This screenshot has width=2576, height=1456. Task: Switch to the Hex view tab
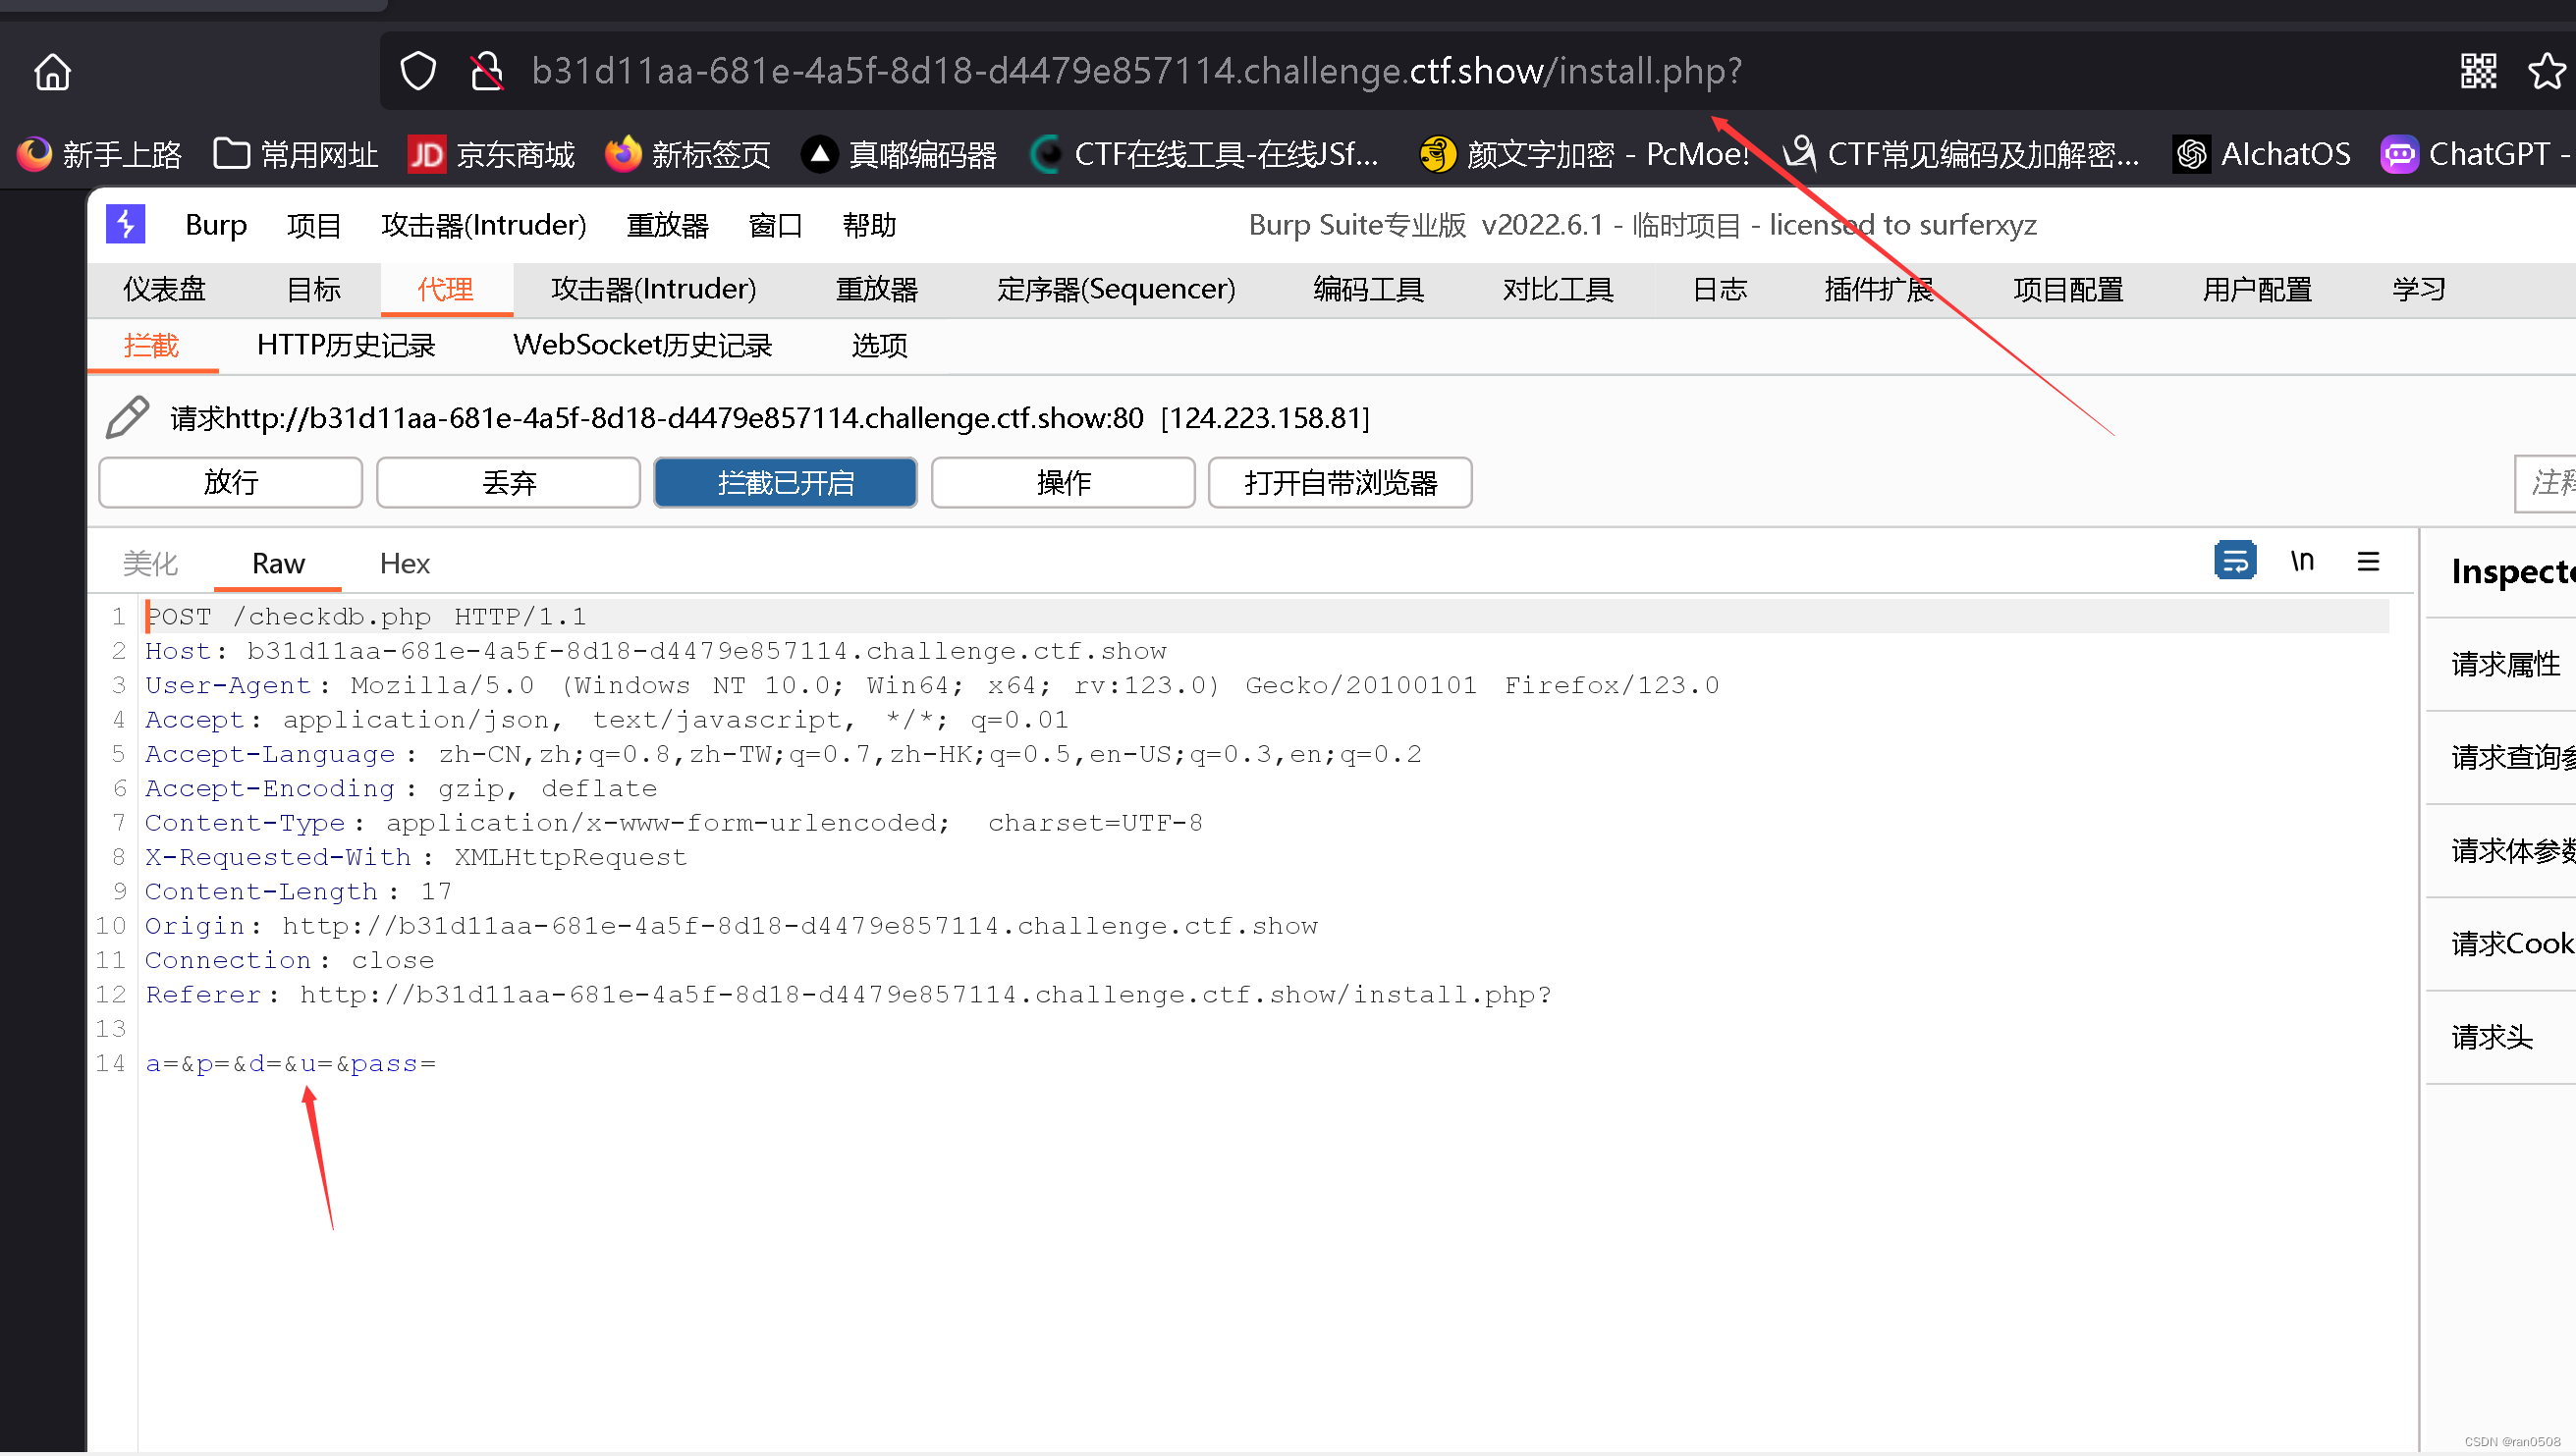[x=404, y=564]
